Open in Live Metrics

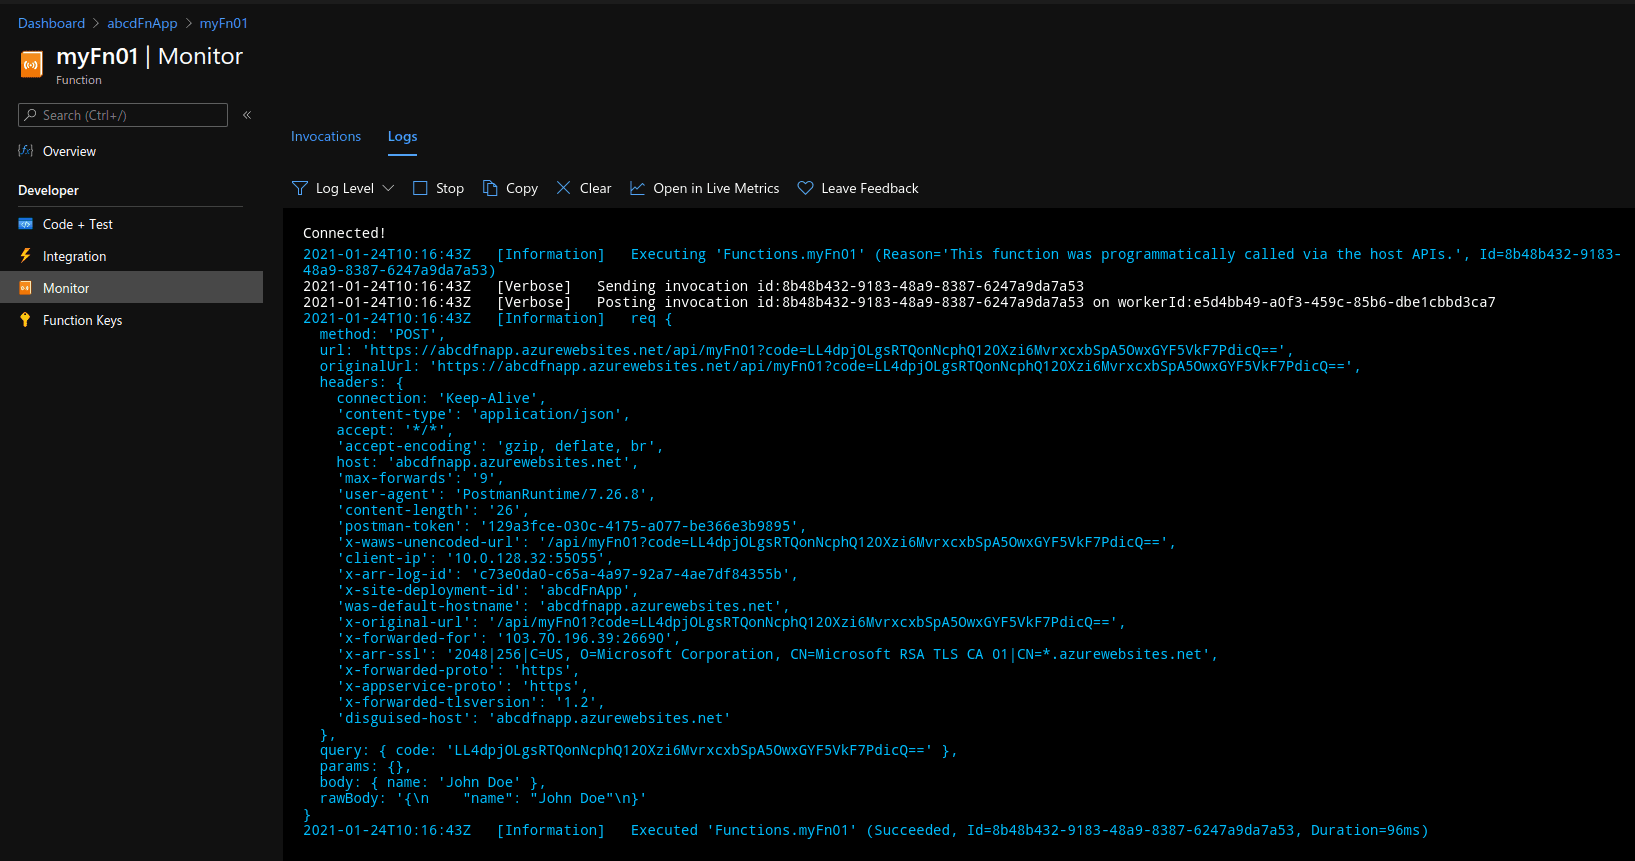[704, 188]
